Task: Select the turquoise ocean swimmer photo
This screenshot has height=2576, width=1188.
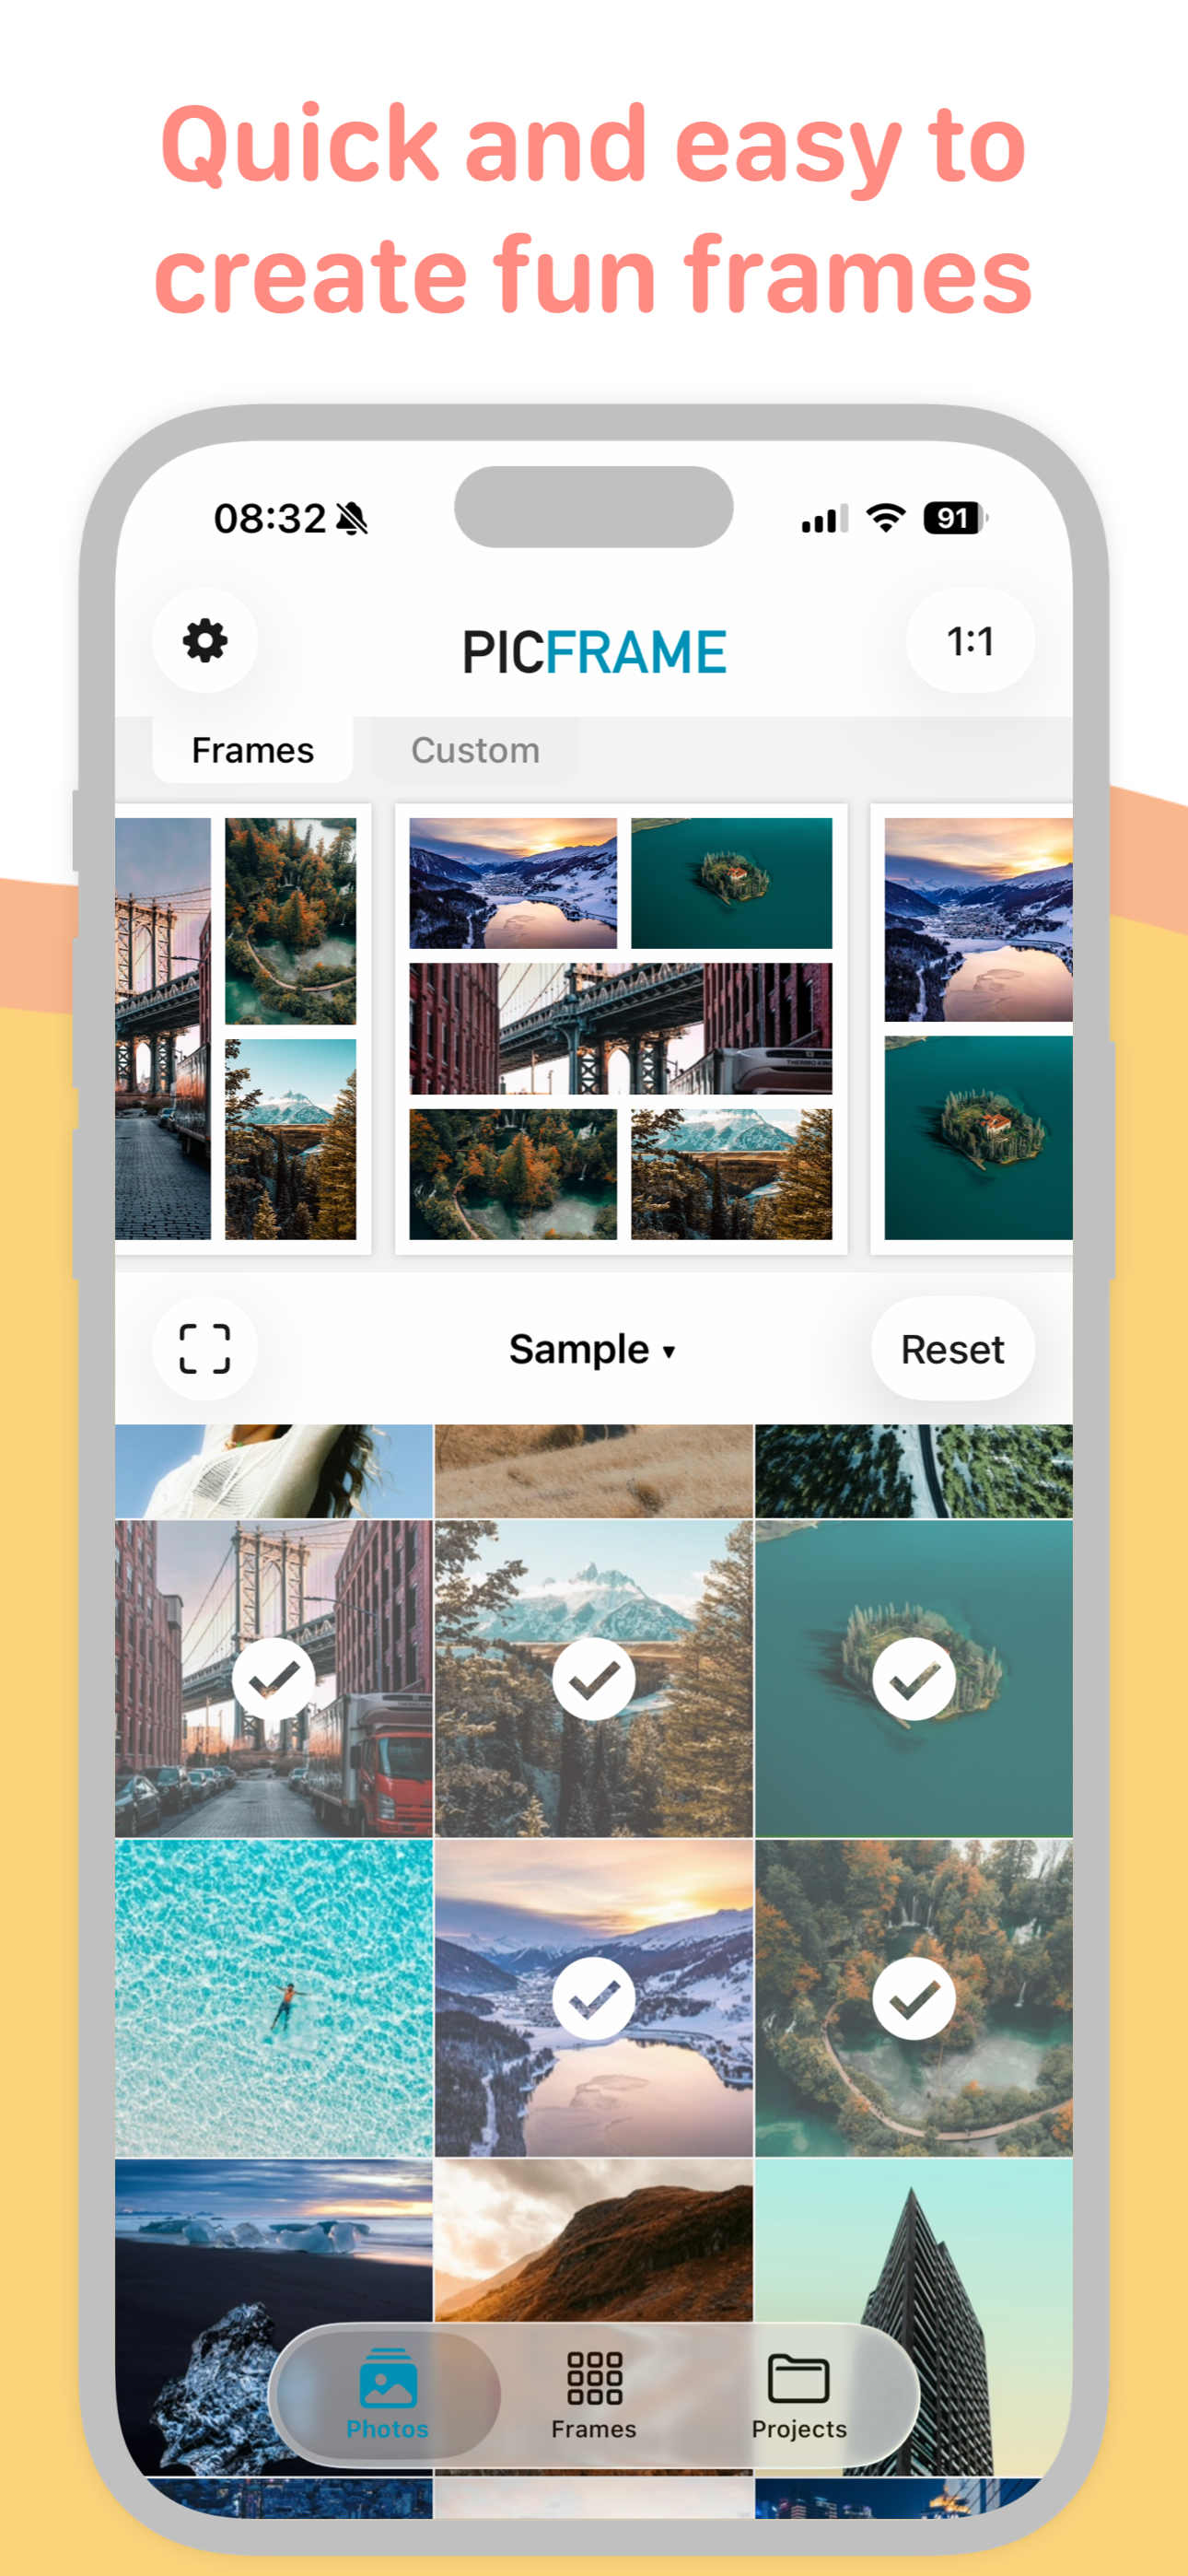Action: coord(274,1998)
